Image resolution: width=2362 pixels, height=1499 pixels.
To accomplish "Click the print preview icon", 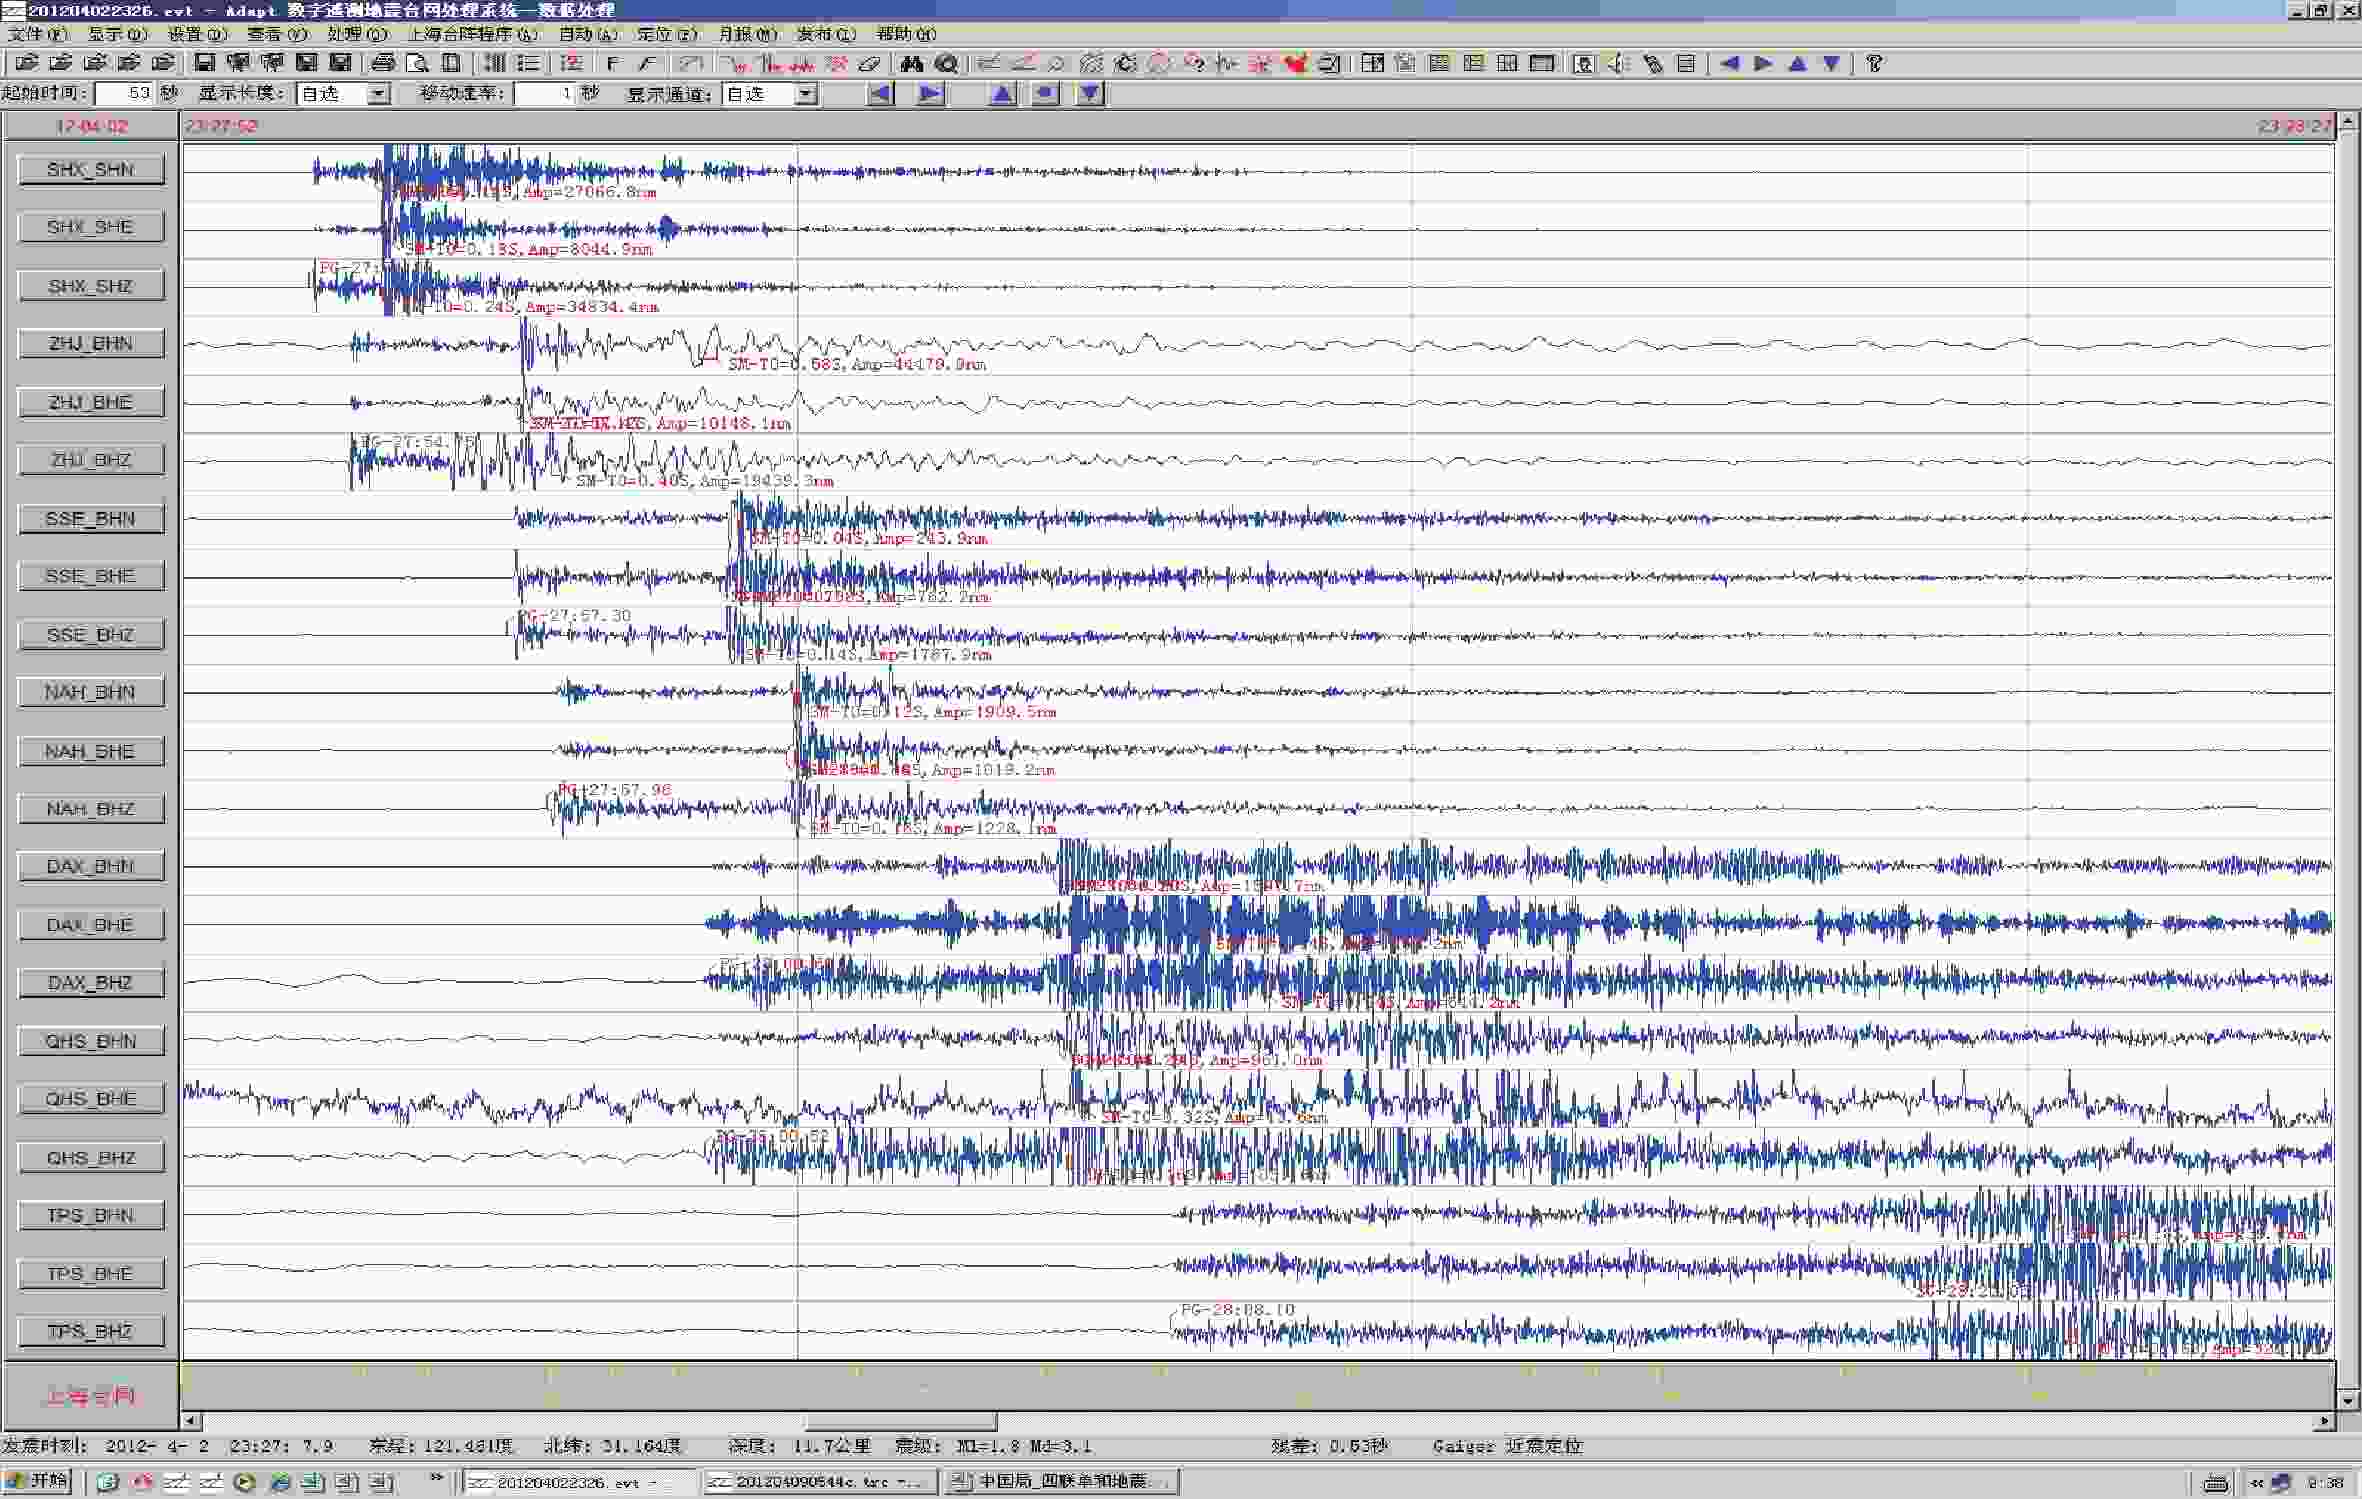I will [417, 63].
